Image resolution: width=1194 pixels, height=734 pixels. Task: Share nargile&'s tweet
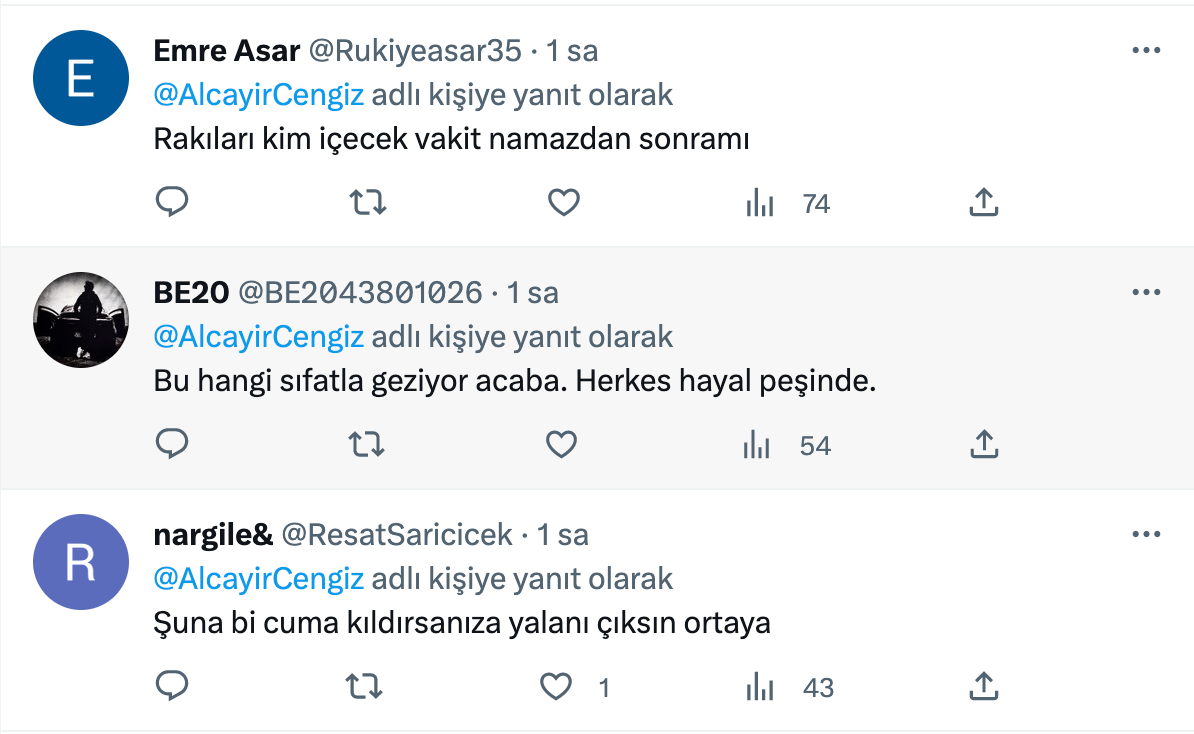click(x=984, y=686)
